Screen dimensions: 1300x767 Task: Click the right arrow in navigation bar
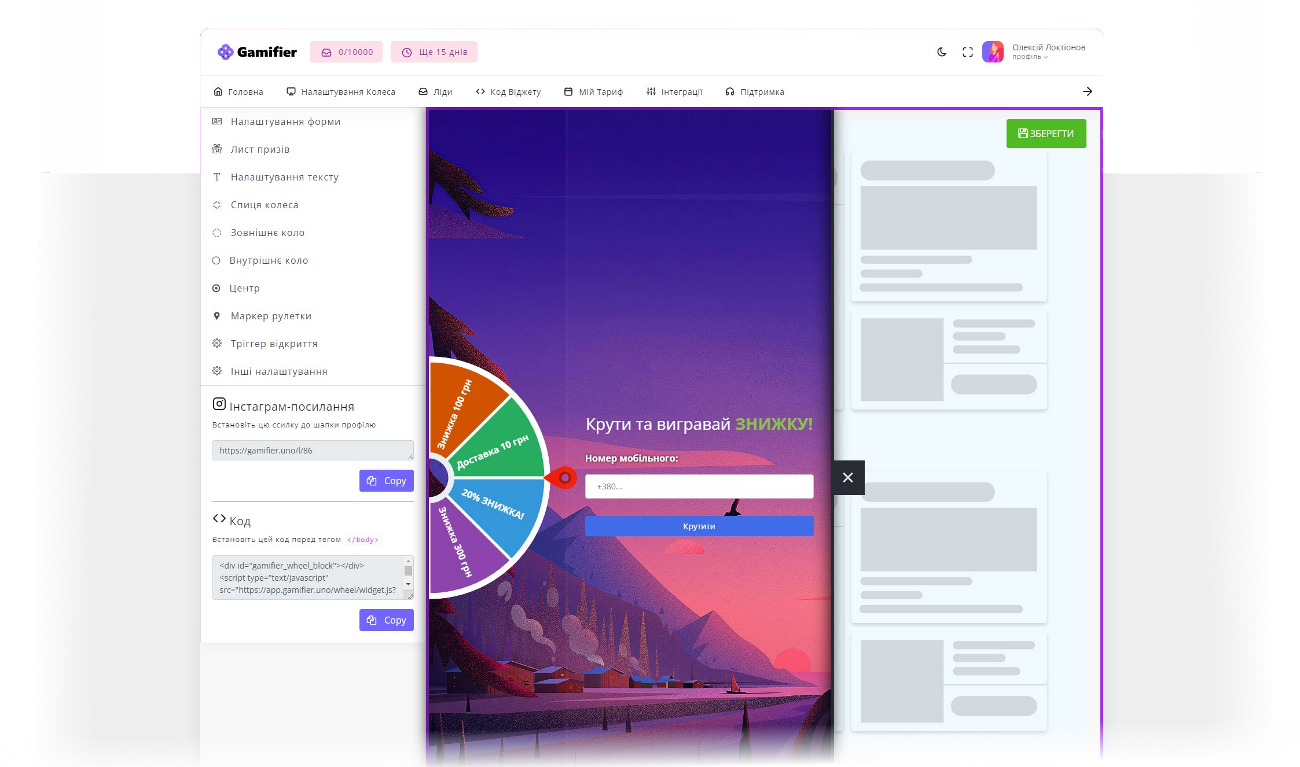[1087, 92]
